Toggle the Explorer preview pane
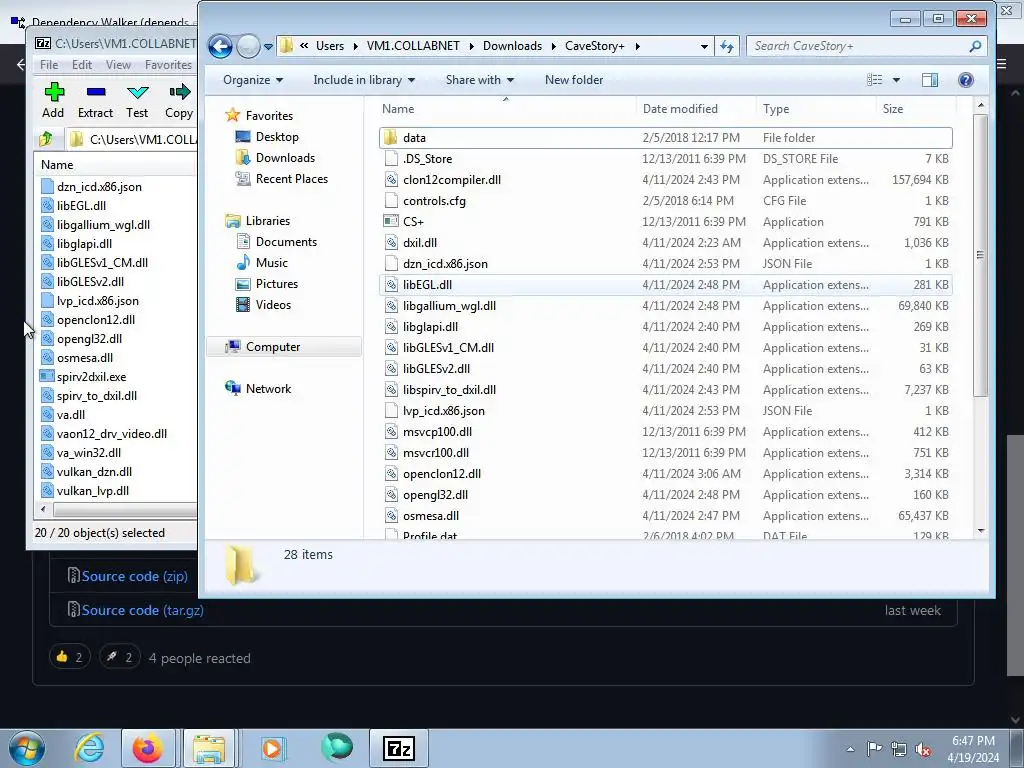1024x768 pixels. 930,80
